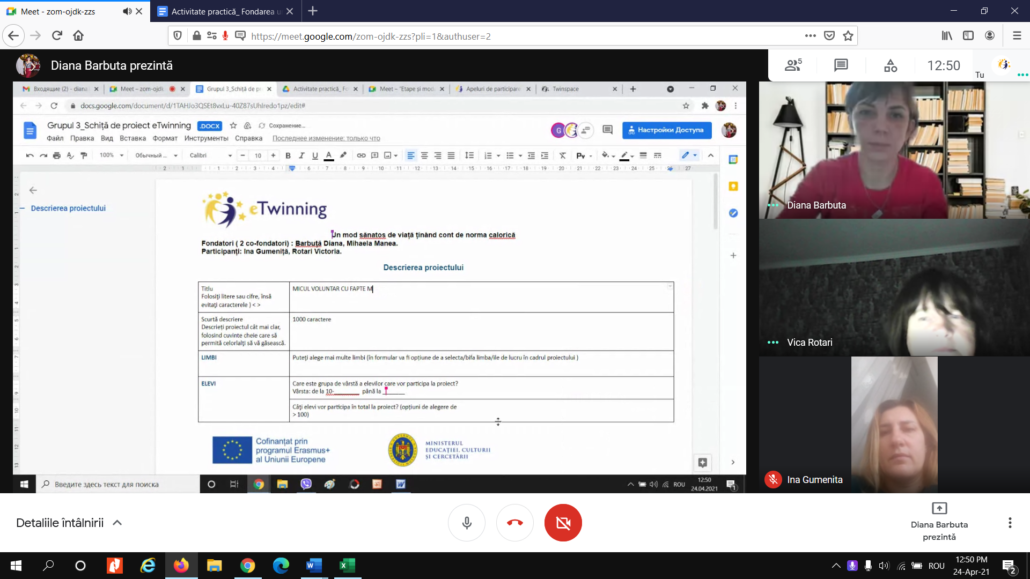The height and width of the screenshot is (579, 1030).
Task: Bookmark this page with the star icon
Action: click(x=848, y=35)
